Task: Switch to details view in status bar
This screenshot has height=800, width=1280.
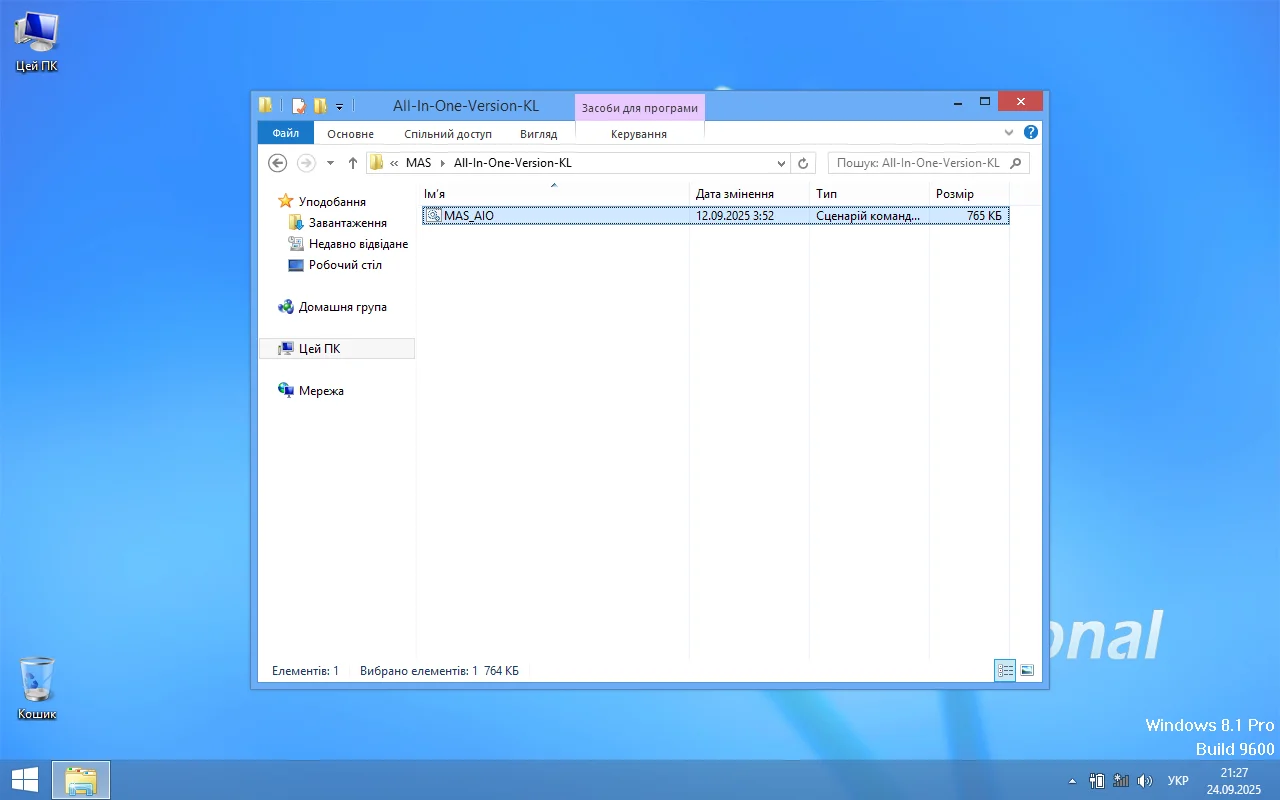Action: [x=1004, y=670]
